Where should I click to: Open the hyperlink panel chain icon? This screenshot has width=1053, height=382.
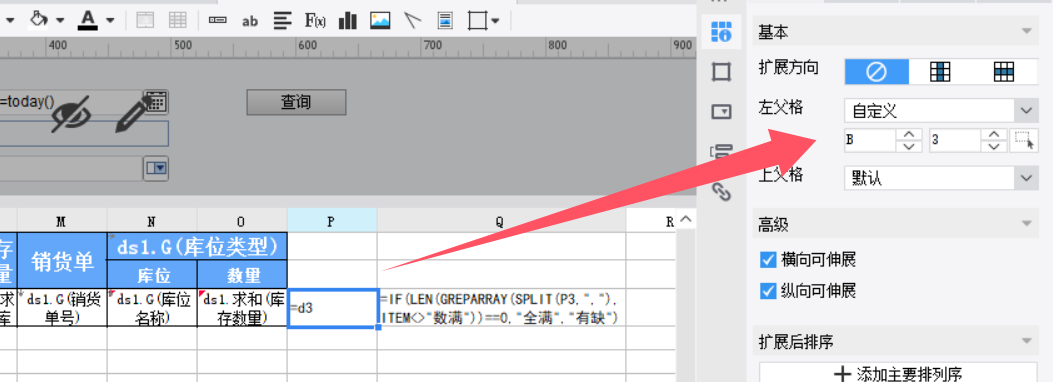coord(721,192)
